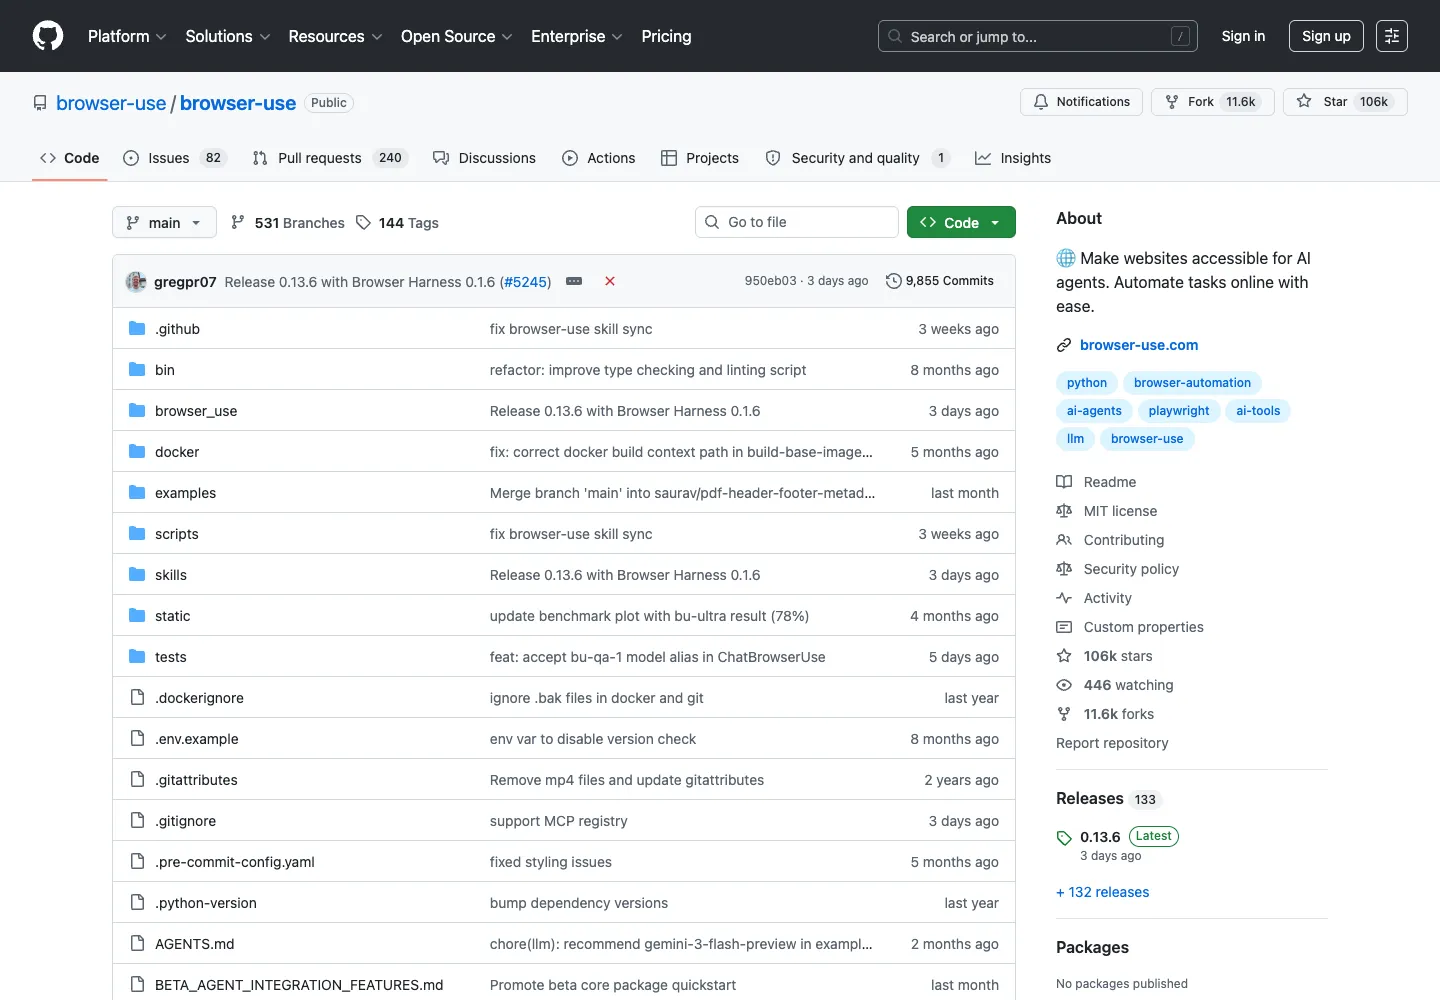
Task: Click the Activity pulse icon
Action: pyautogui.click(x=1064, y=598)
